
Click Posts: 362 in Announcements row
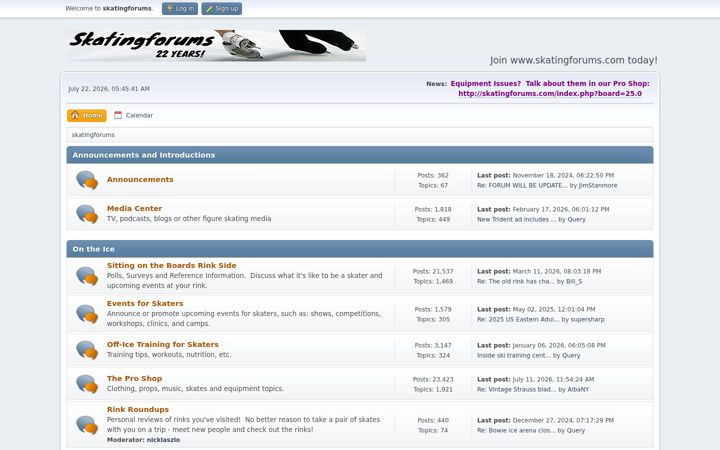tap(433, 175)
